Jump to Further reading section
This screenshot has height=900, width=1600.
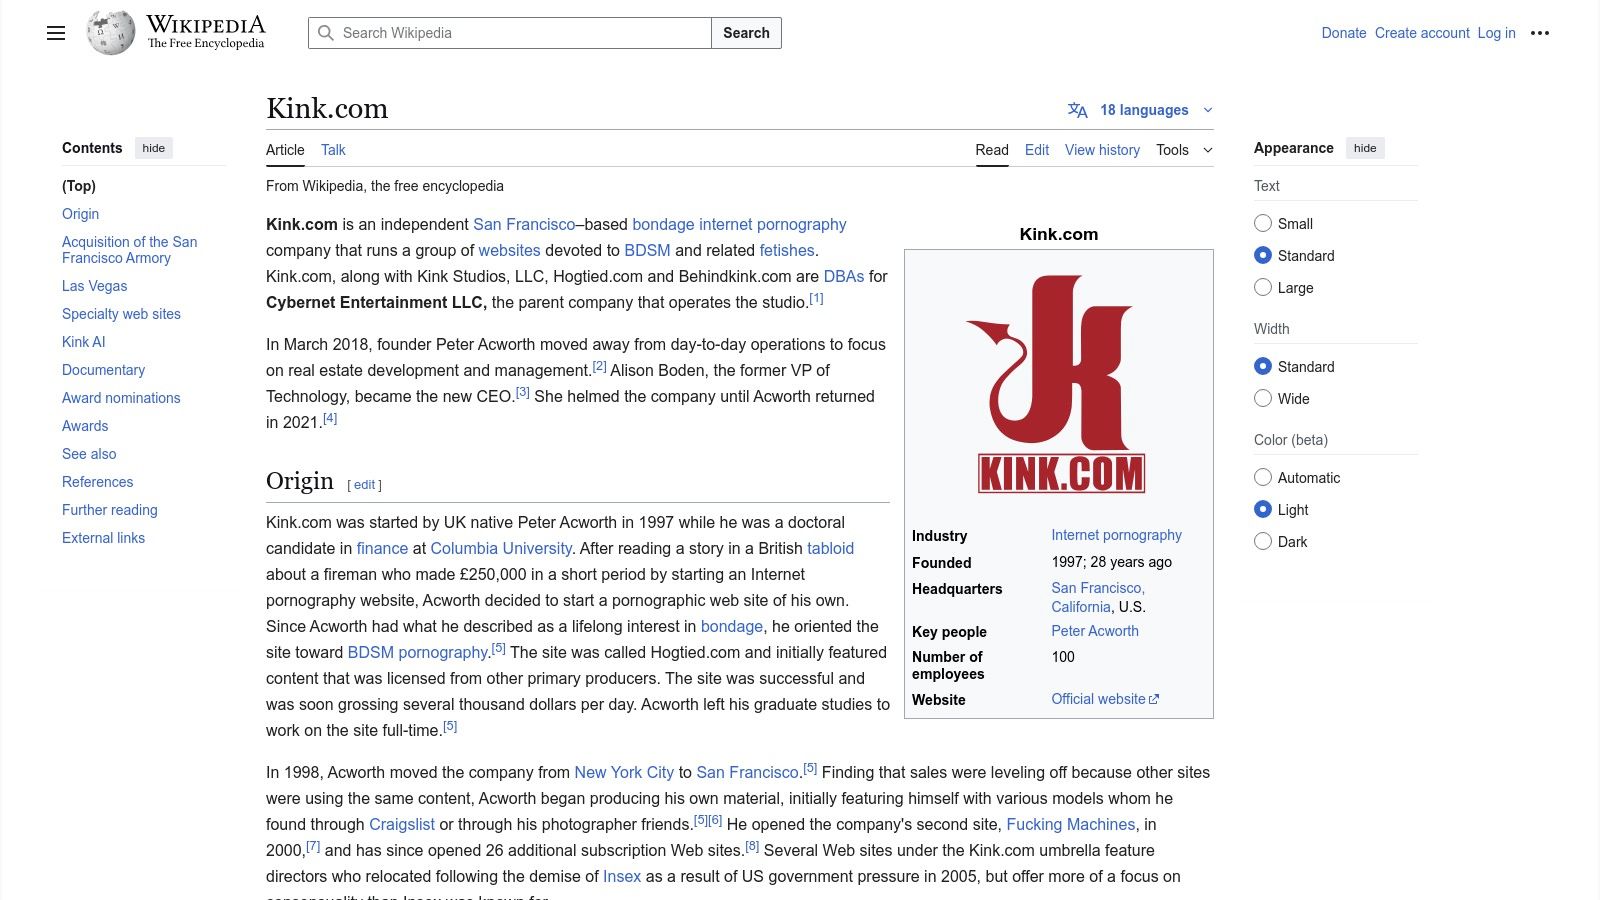[x=110, y=510]
